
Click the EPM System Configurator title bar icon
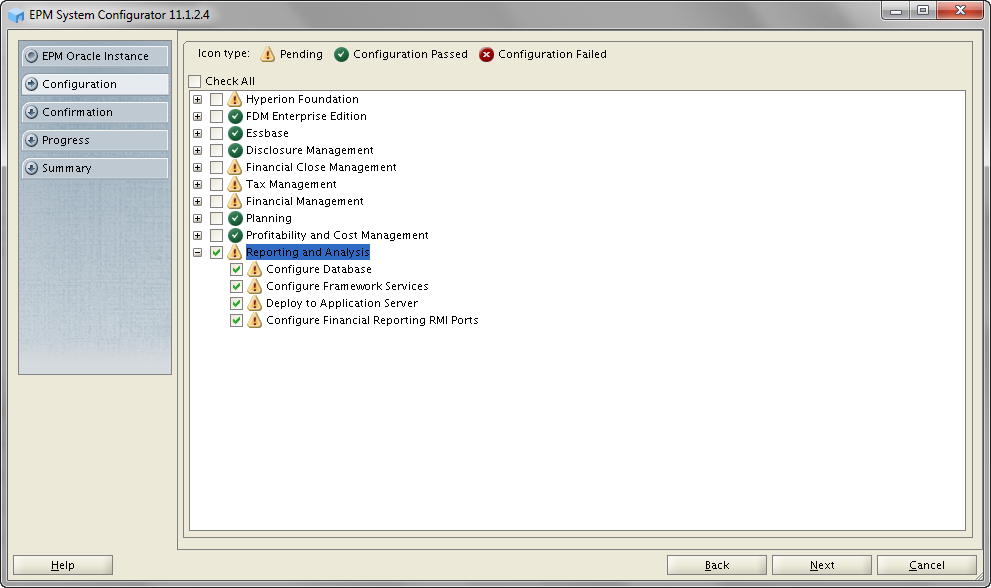(x=15, y=15)
